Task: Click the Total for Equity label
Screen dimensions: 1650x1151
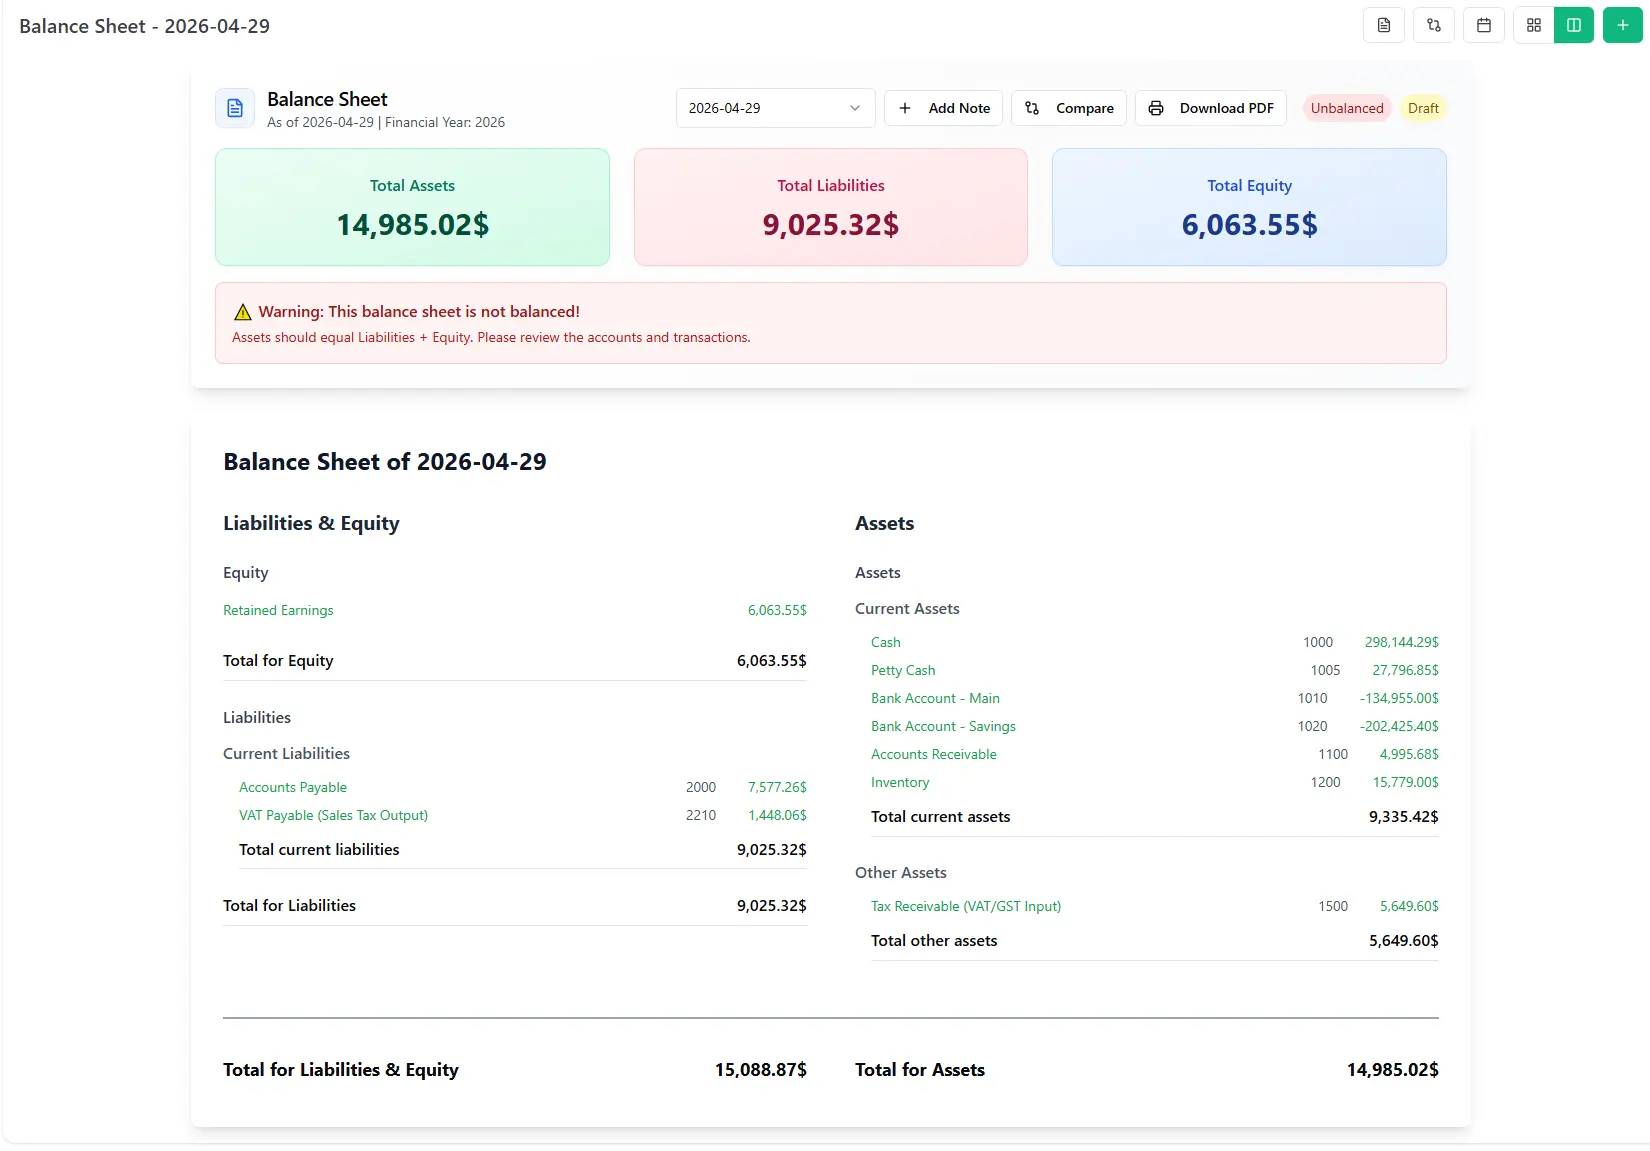Action: point(278,661)
